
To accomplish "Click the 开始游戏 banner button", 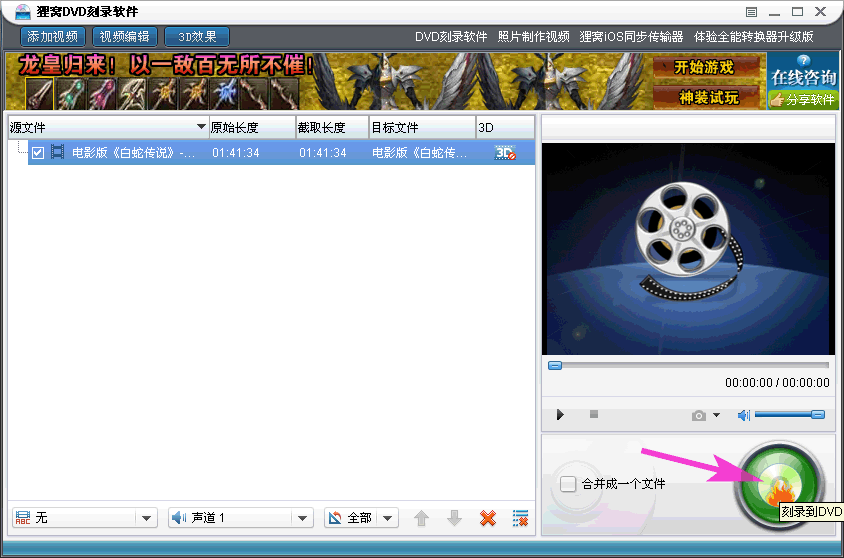I will pos(706,68).
